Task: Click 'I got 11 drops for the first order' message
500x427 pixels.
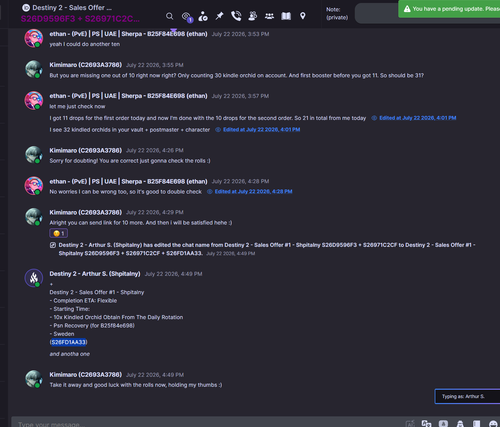Action: [208, 118]
